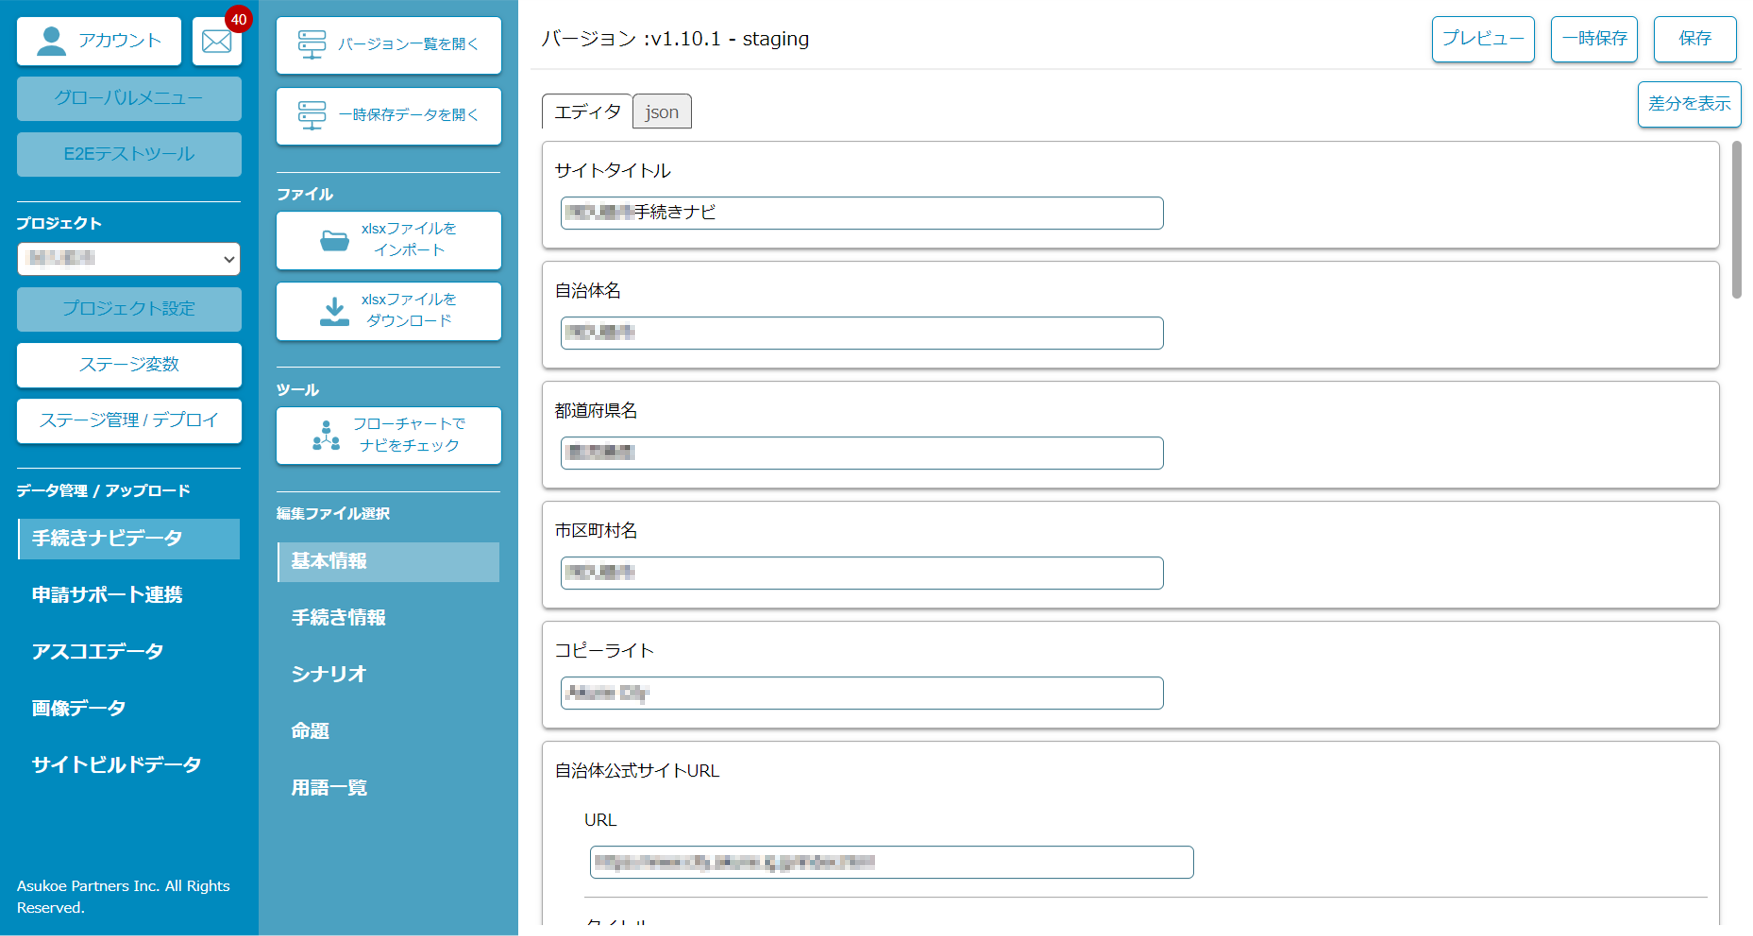Click the temporary save data server icon
Screen dimensions: 1753x936
click(312, 115)
